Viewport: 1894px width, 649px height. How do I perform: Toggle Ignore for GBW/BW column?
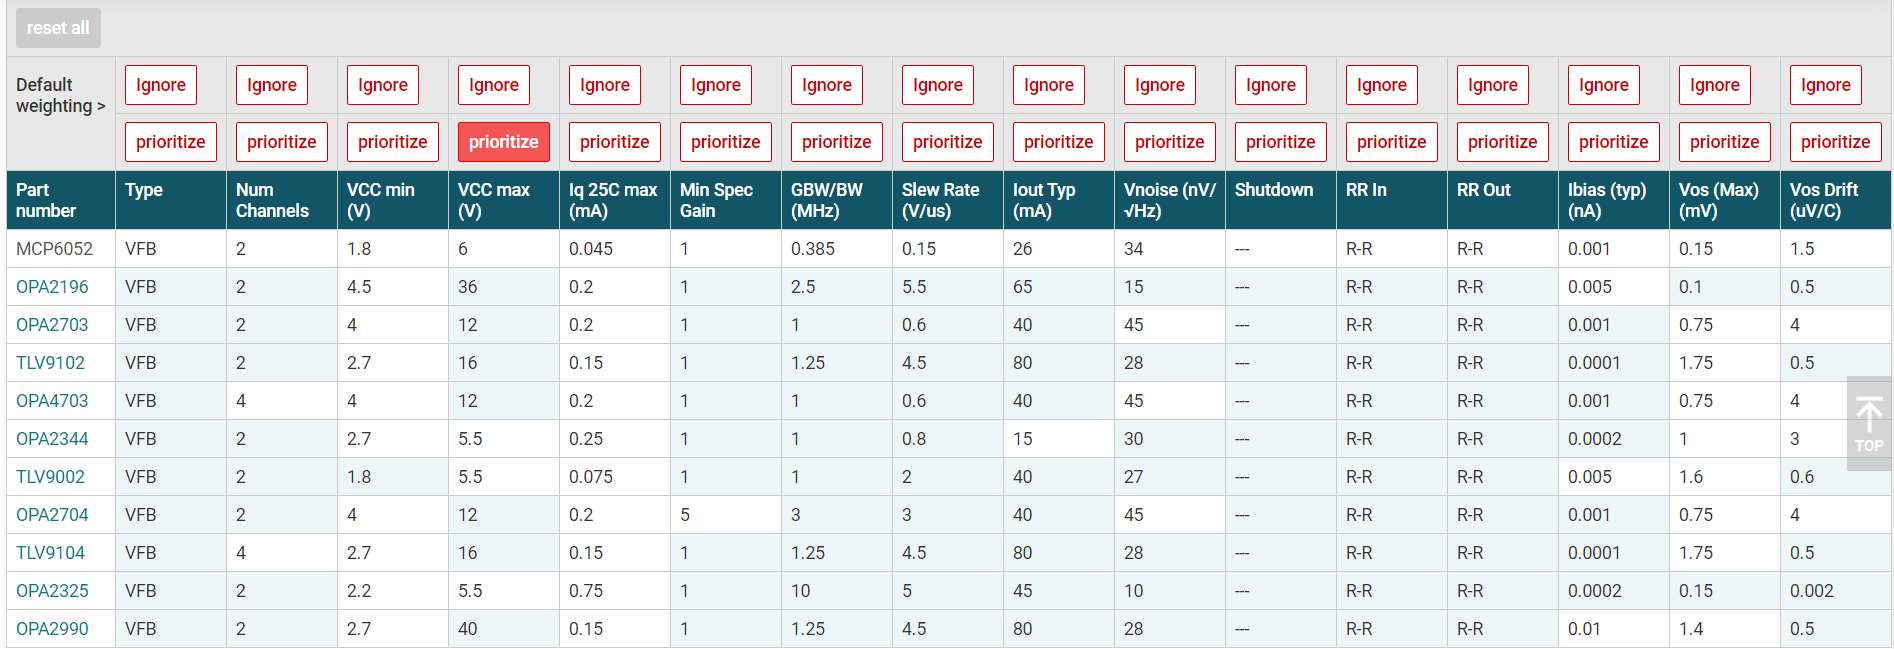tap(826, 85)
